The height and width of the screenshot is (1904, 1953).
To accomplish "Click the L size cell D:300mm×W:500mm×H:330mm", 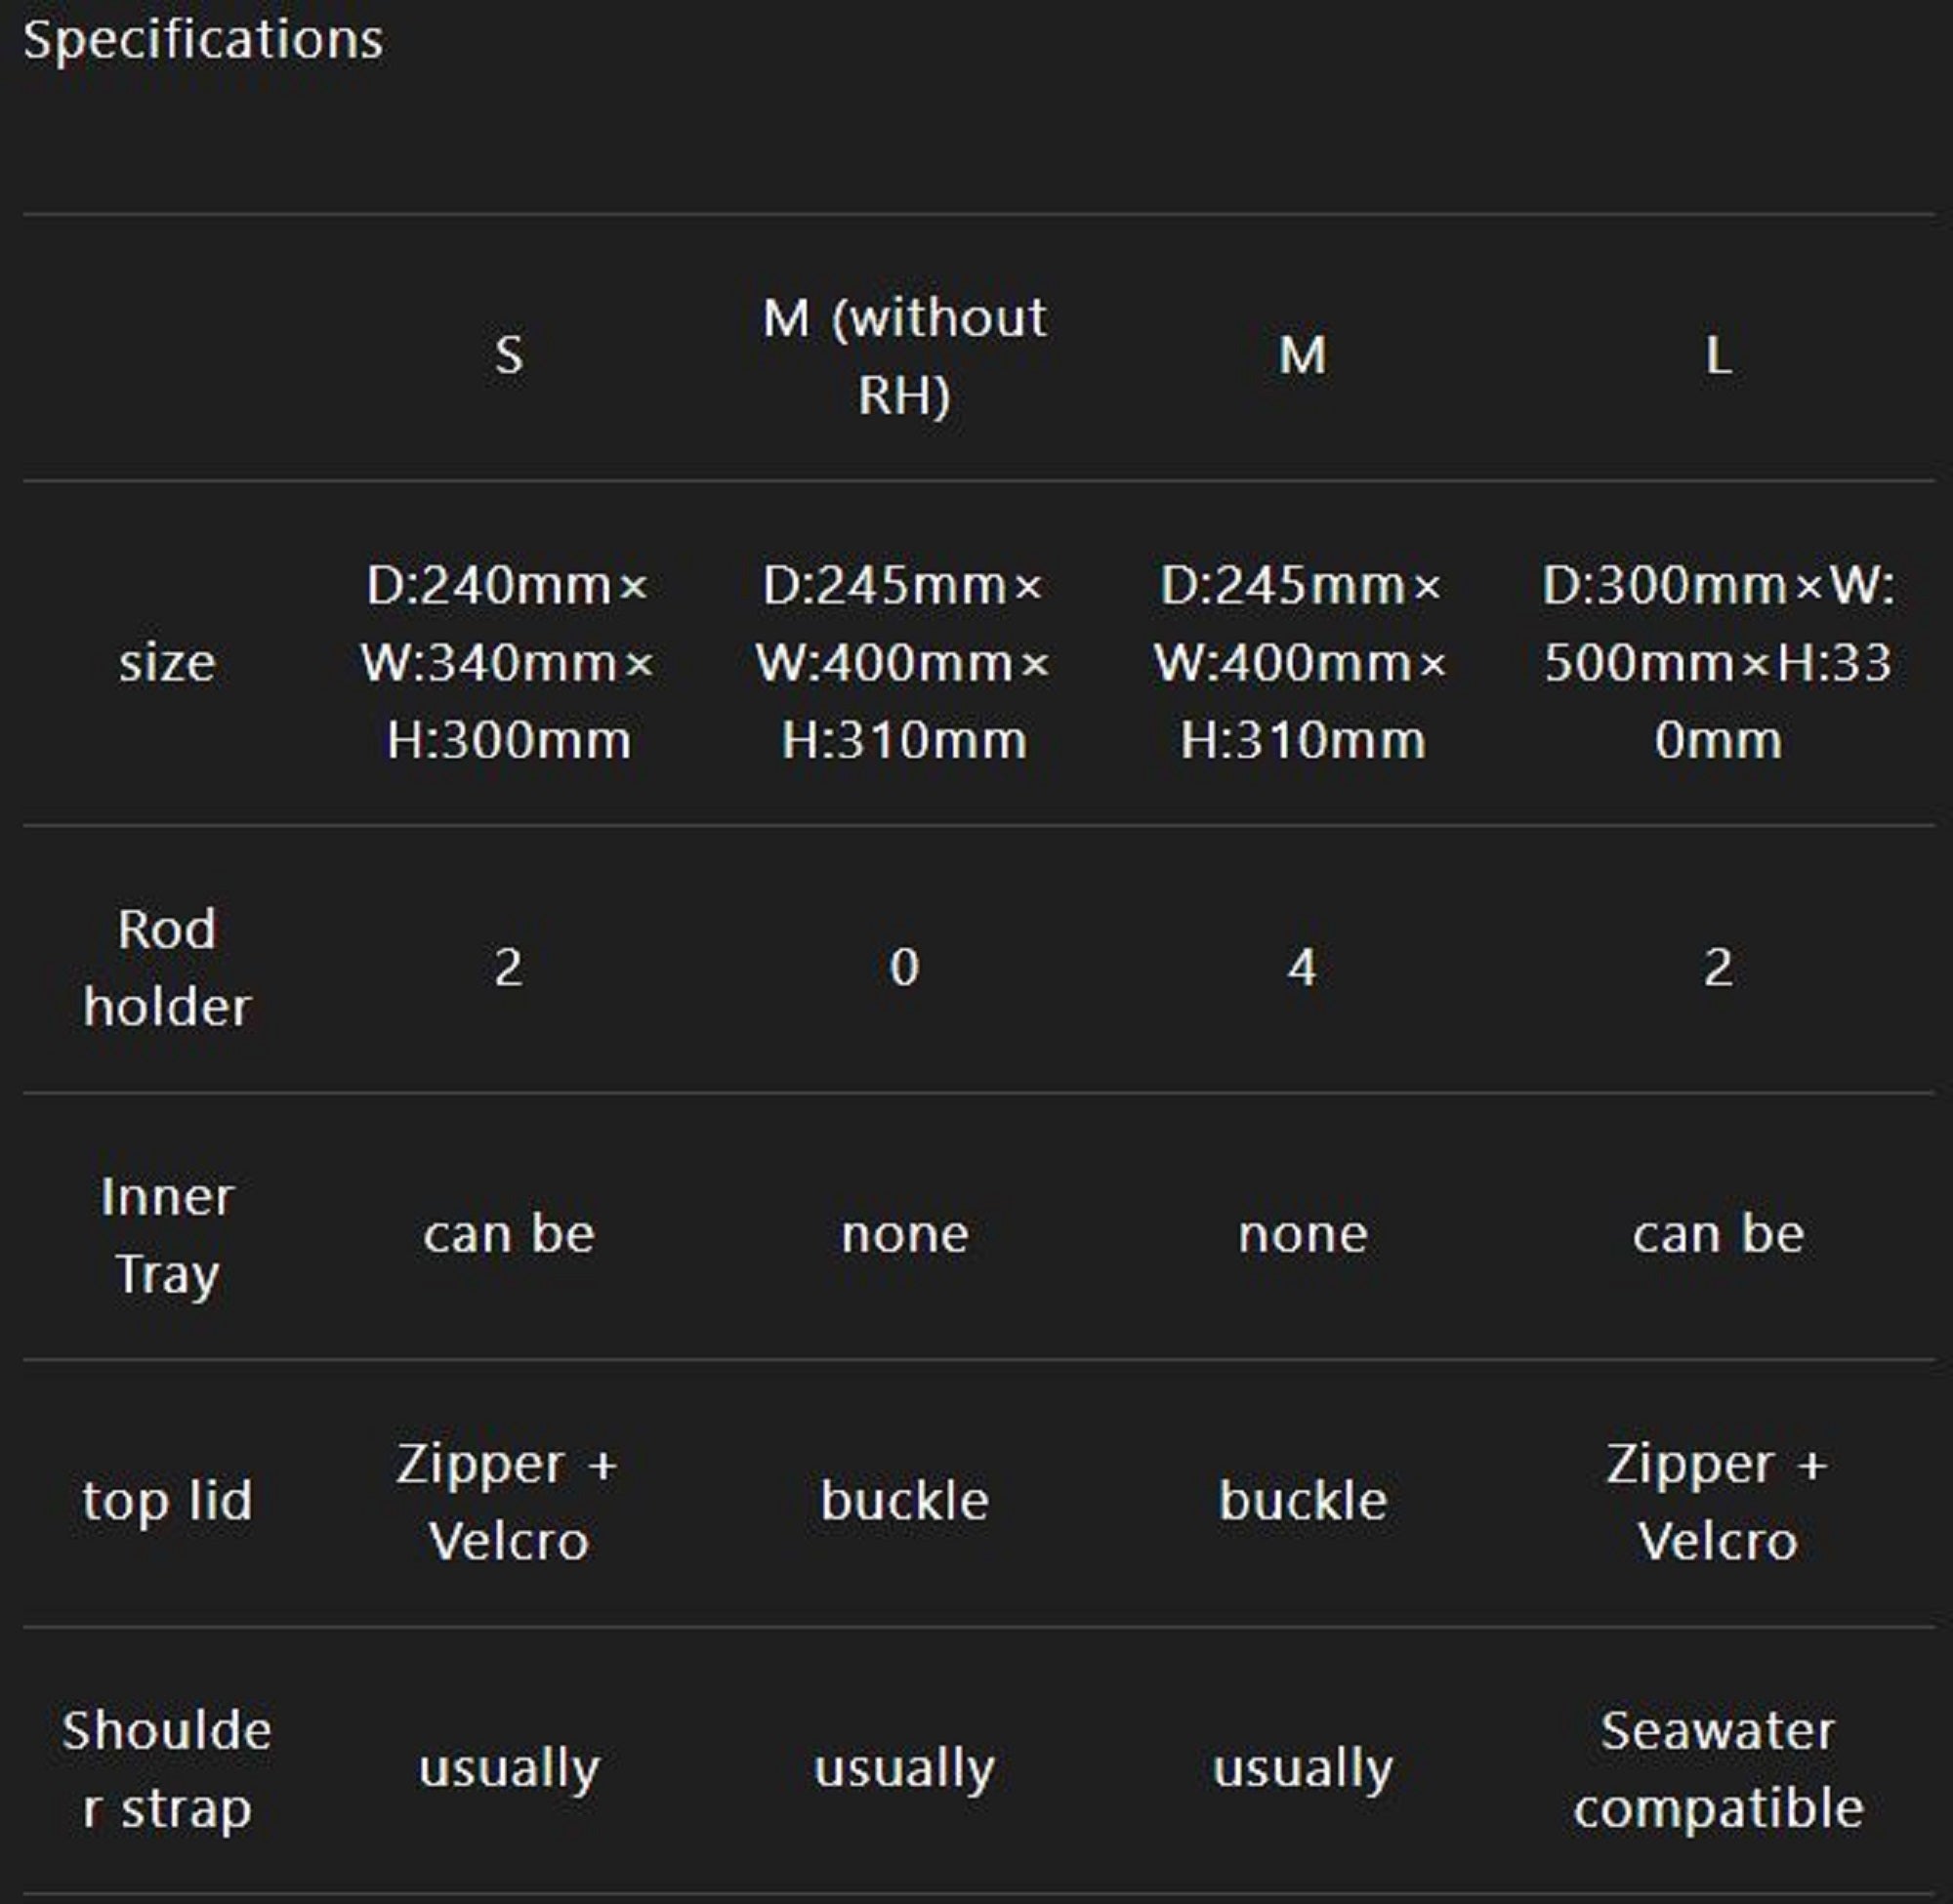I will tap(1717, 662).
